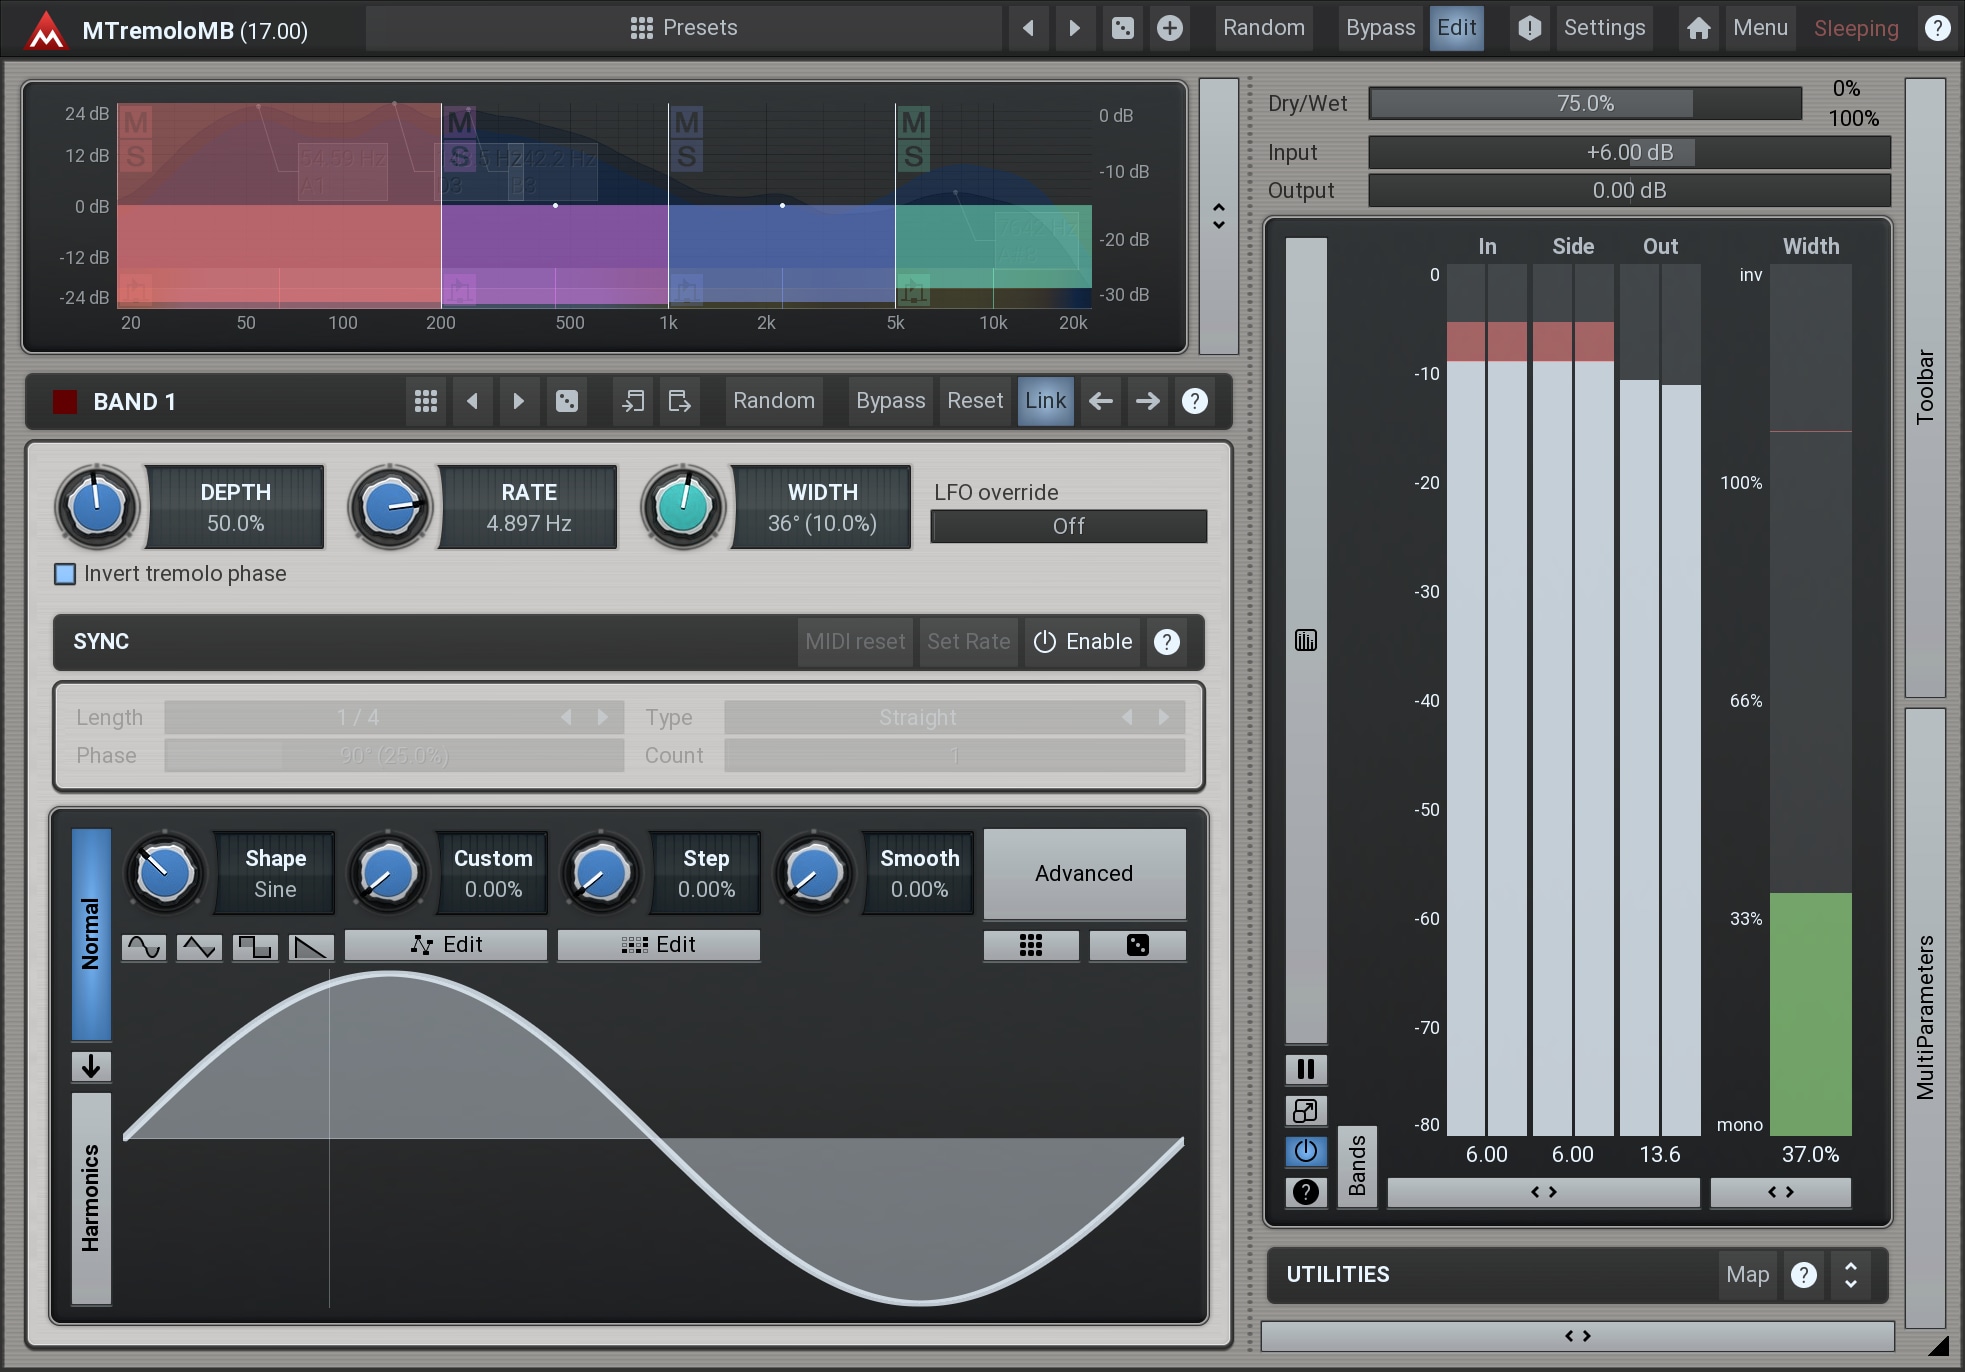Image resolution: width=1965 pixels, height=1372 pixels.
Task: Click paste band settings icon
Action: pos(680,401)
